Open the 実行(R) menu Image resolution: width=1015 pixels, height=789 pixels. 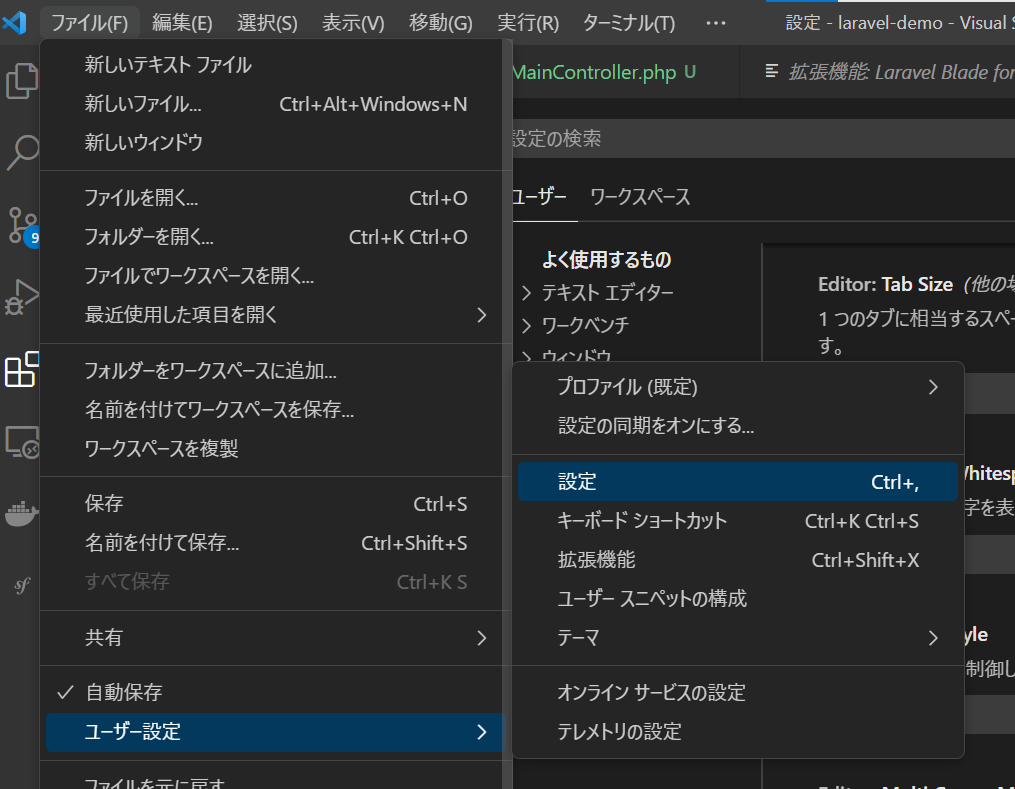point(528,23)
